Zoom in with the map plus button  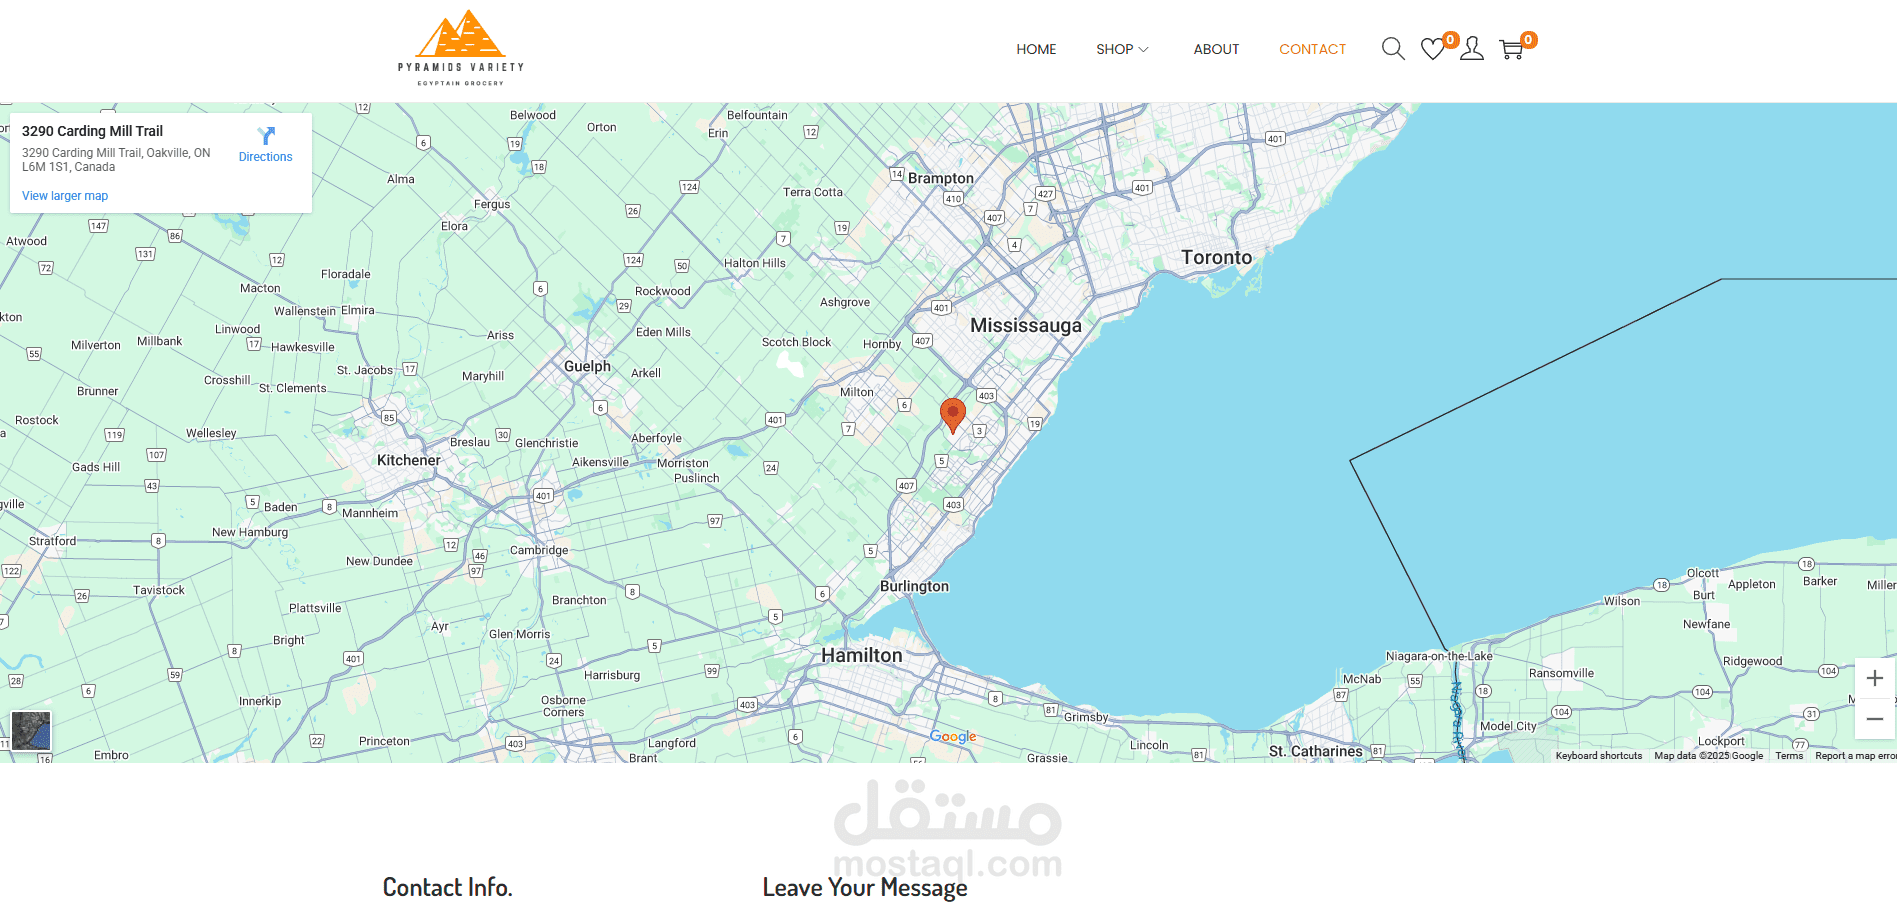(1875, 678)
